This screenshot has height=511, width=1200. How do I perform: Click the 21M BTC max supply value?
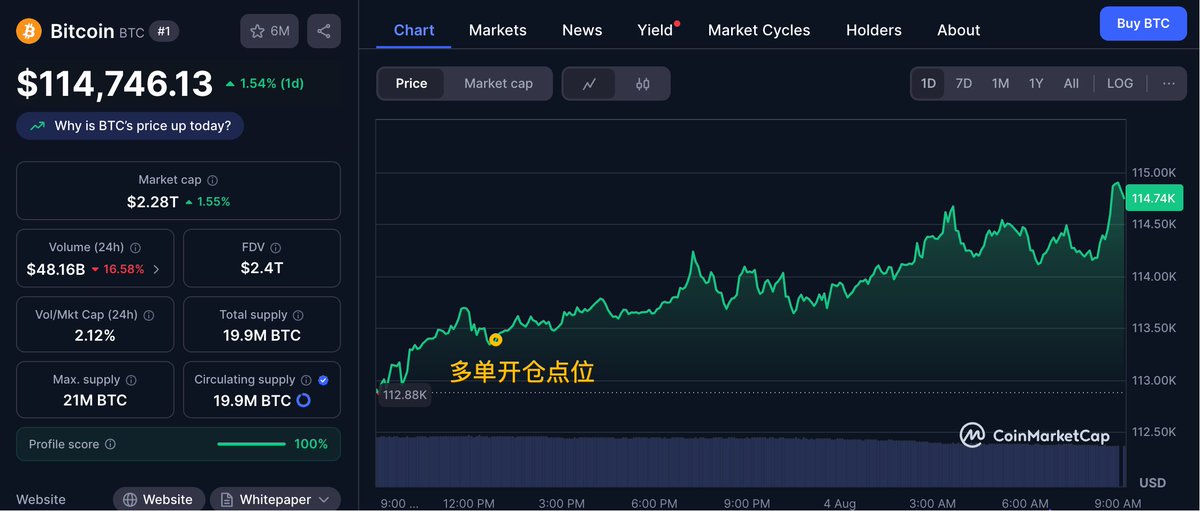pos(95,400)
